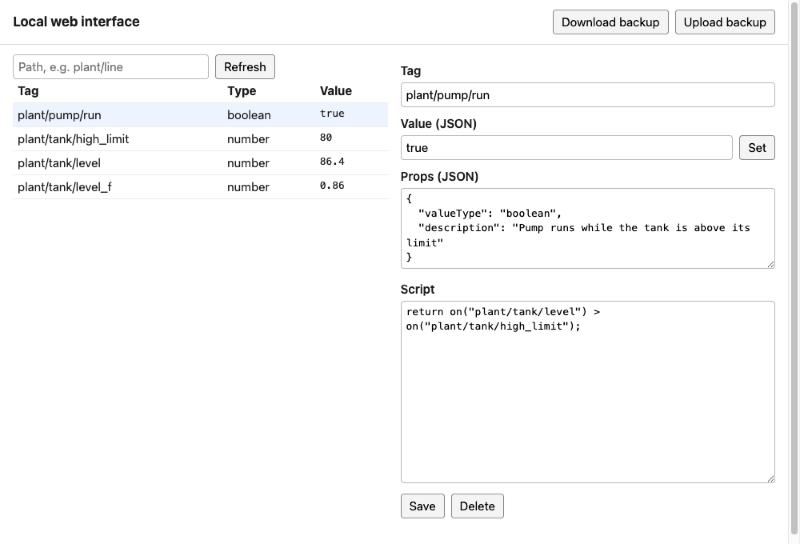Select the plant/tank/high_limit tag row
This screenshot has width=800, height=544.
point(200,139)
